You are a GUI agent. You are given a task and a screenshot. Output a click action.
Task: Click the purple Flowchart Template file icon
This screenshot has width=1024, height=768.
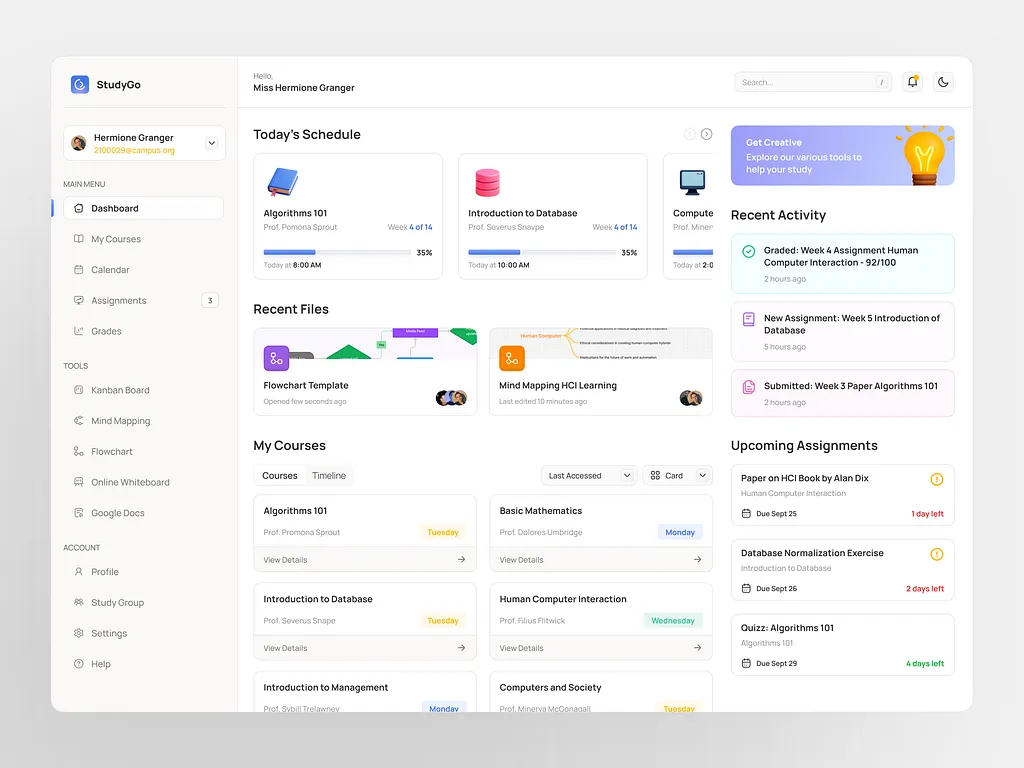(x=276, y=359)
